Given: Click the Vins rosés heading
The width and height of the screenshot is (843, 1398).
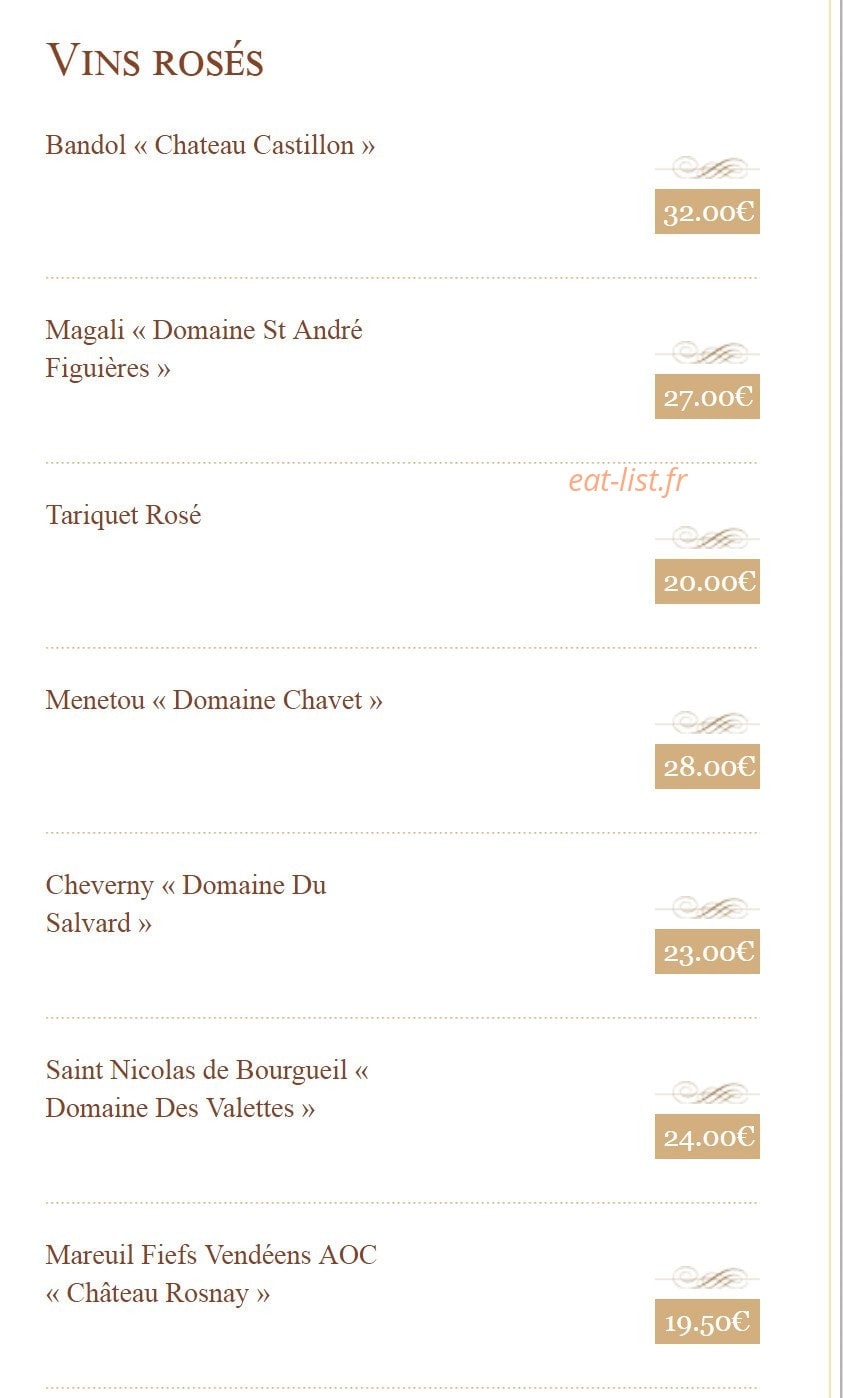Looking at the screenshot, I should [155, 61].
